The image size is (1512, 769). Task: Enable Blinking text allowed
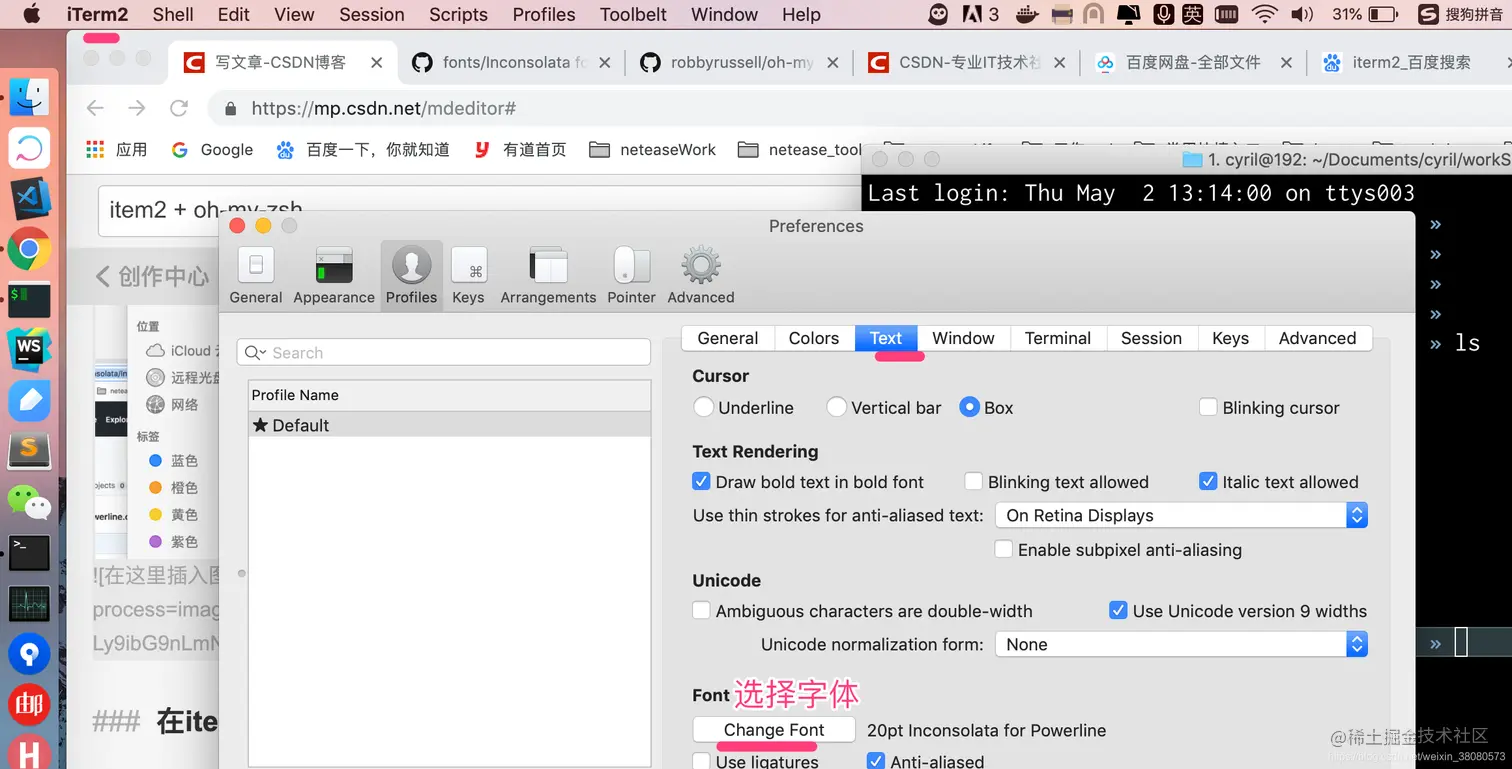(x=974, y=481)
